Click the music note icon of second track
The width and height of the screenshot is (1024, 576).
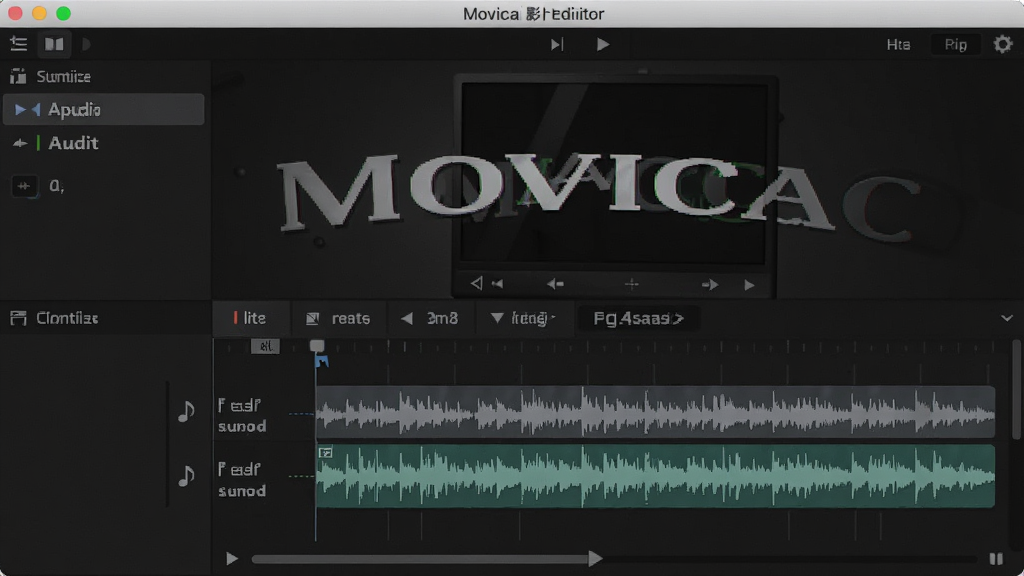tap(186, 475)
